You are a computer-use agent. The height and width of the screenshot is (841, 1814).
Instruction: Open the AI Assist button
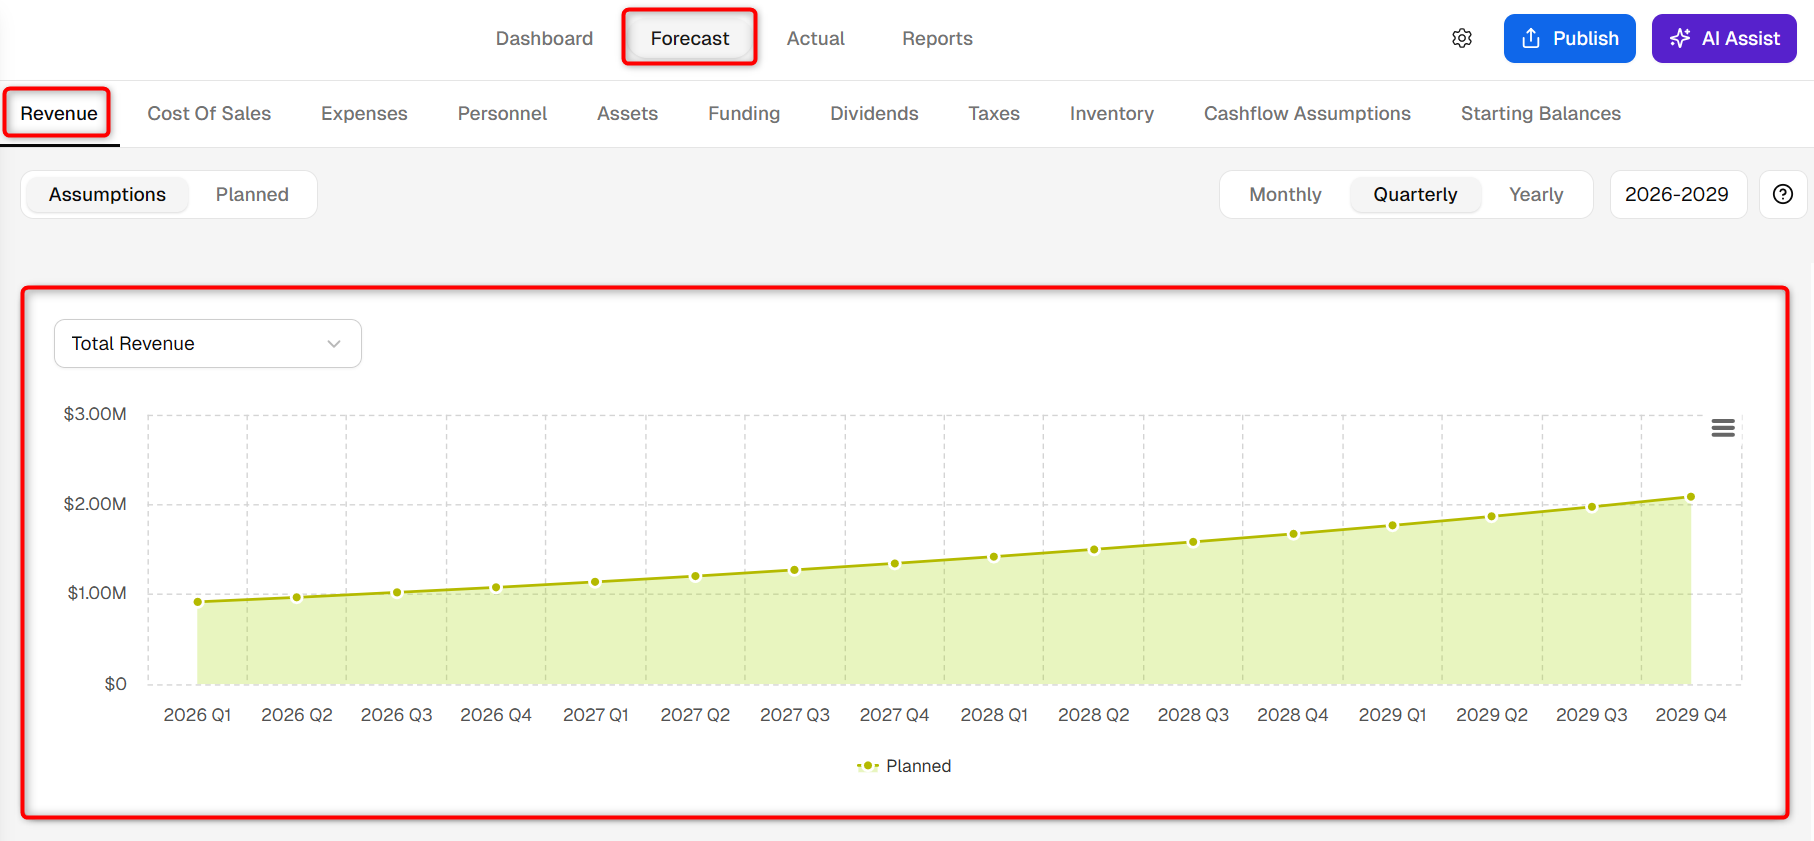1724,38
